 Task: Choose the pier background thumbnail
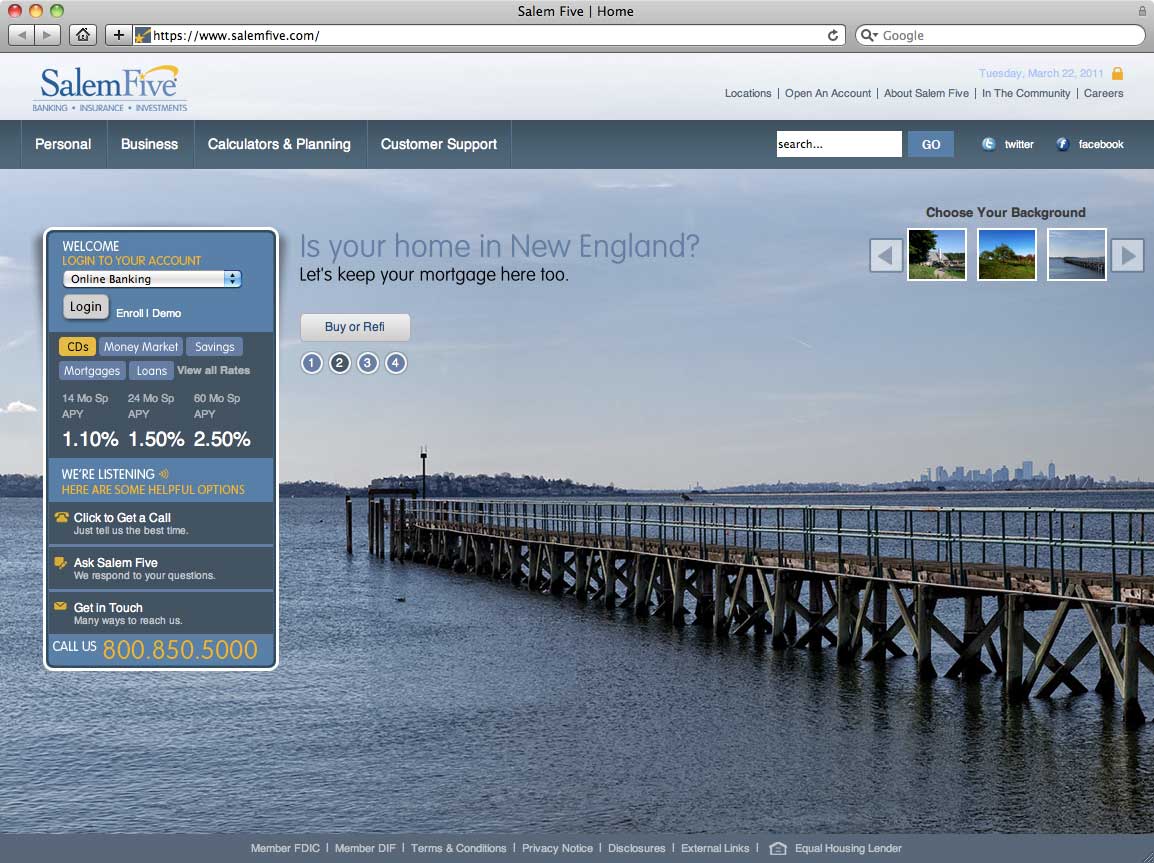click(x=1077, y=255)
